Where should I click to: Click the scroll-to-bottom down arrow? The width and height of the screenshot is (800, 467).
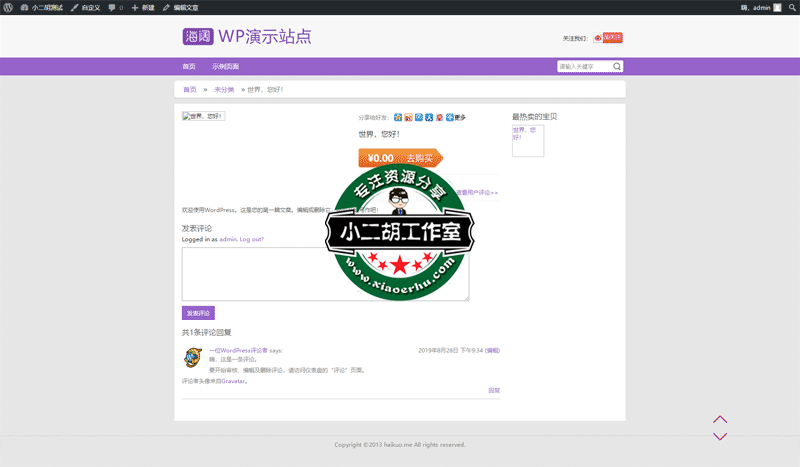coord(720,436)
